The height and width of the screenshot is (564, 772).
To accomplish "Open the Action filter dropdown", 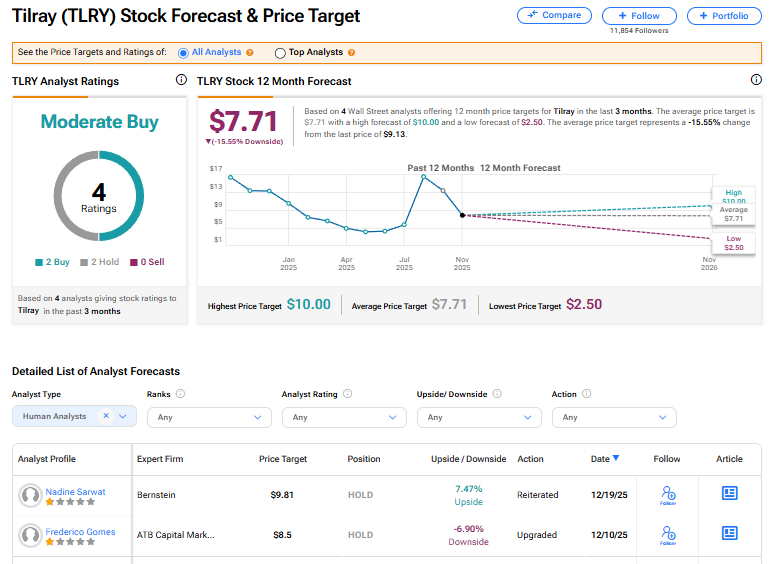I will click(x=613, y=417).
